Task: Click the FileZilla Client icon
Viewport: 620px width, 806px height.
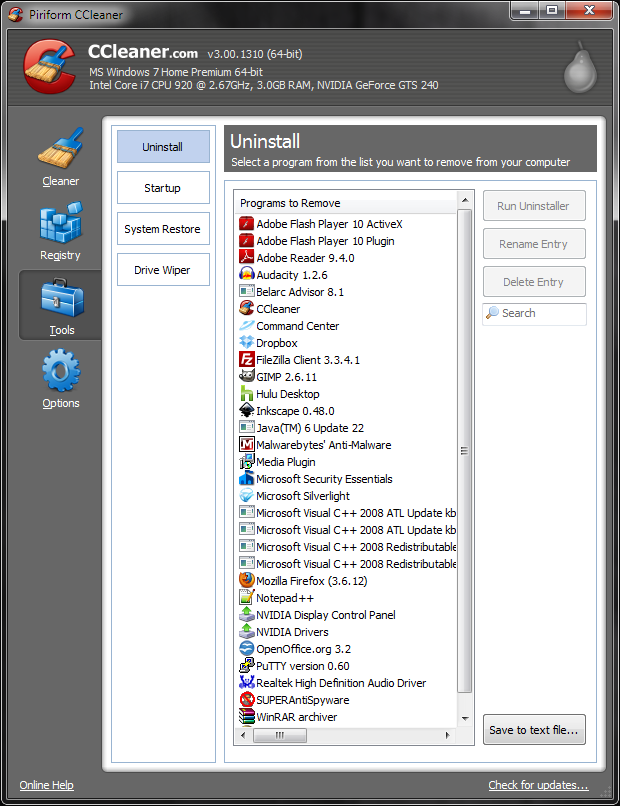Action: point(247,359)
